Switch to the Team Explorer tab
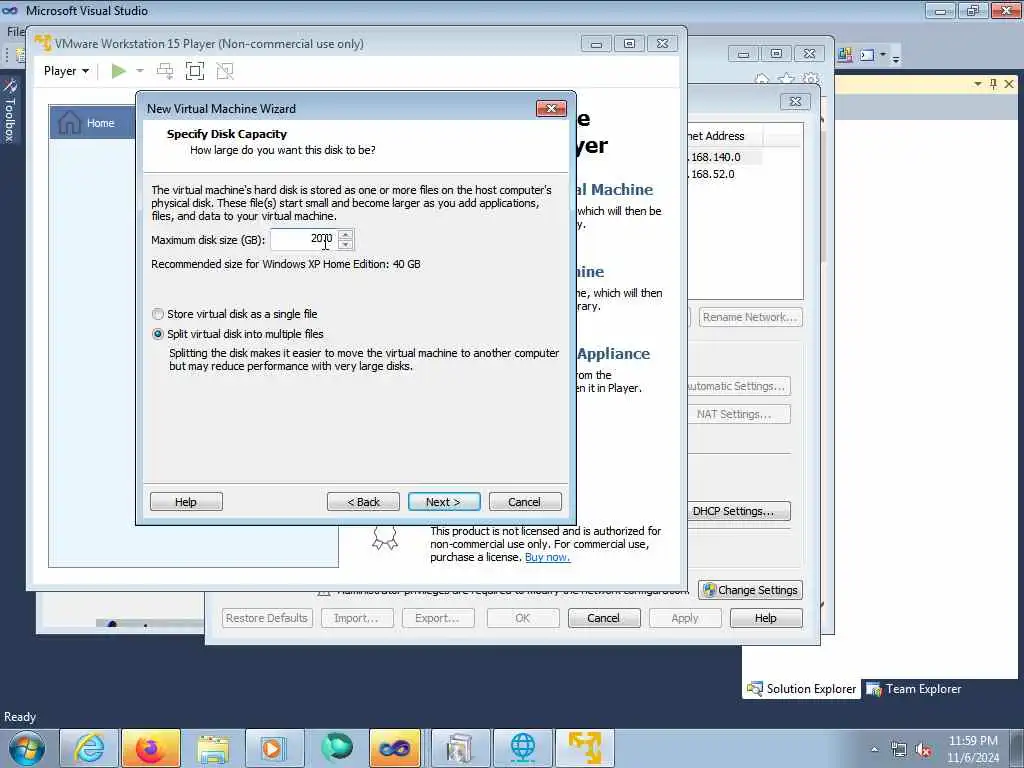Viewport: 1024px width, 768px height. click(x=914, y=689)
